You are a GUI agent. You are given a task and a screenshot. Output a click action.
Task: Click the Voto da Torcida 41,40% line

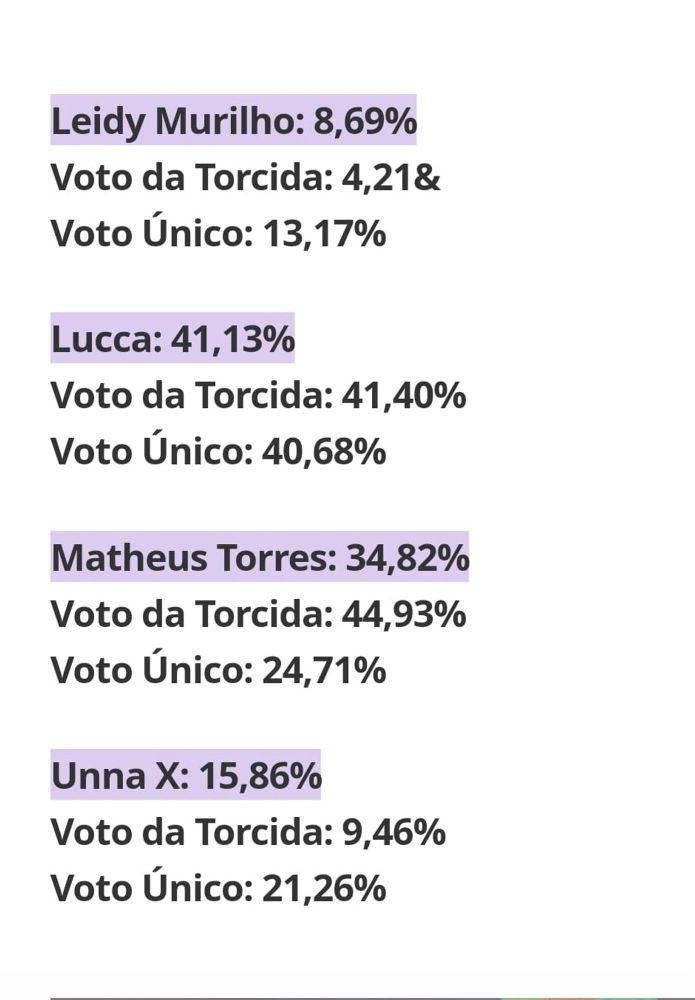pos(258,396)
